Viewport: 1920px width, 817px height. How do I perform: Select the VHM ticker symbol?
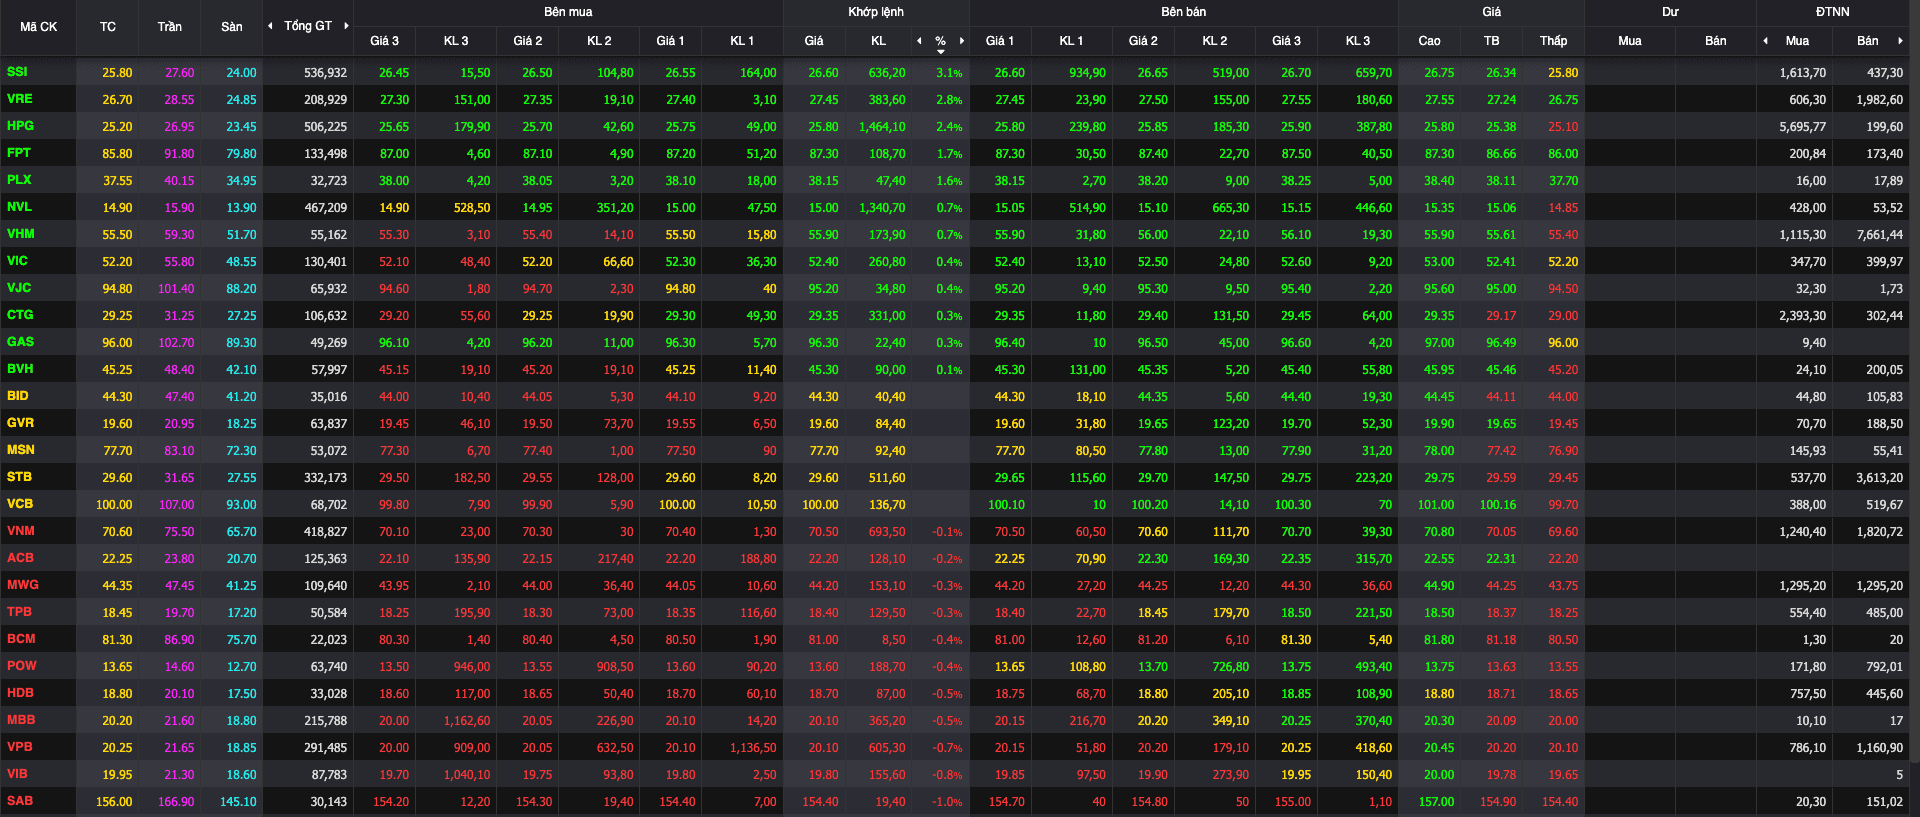click(20, 234)
